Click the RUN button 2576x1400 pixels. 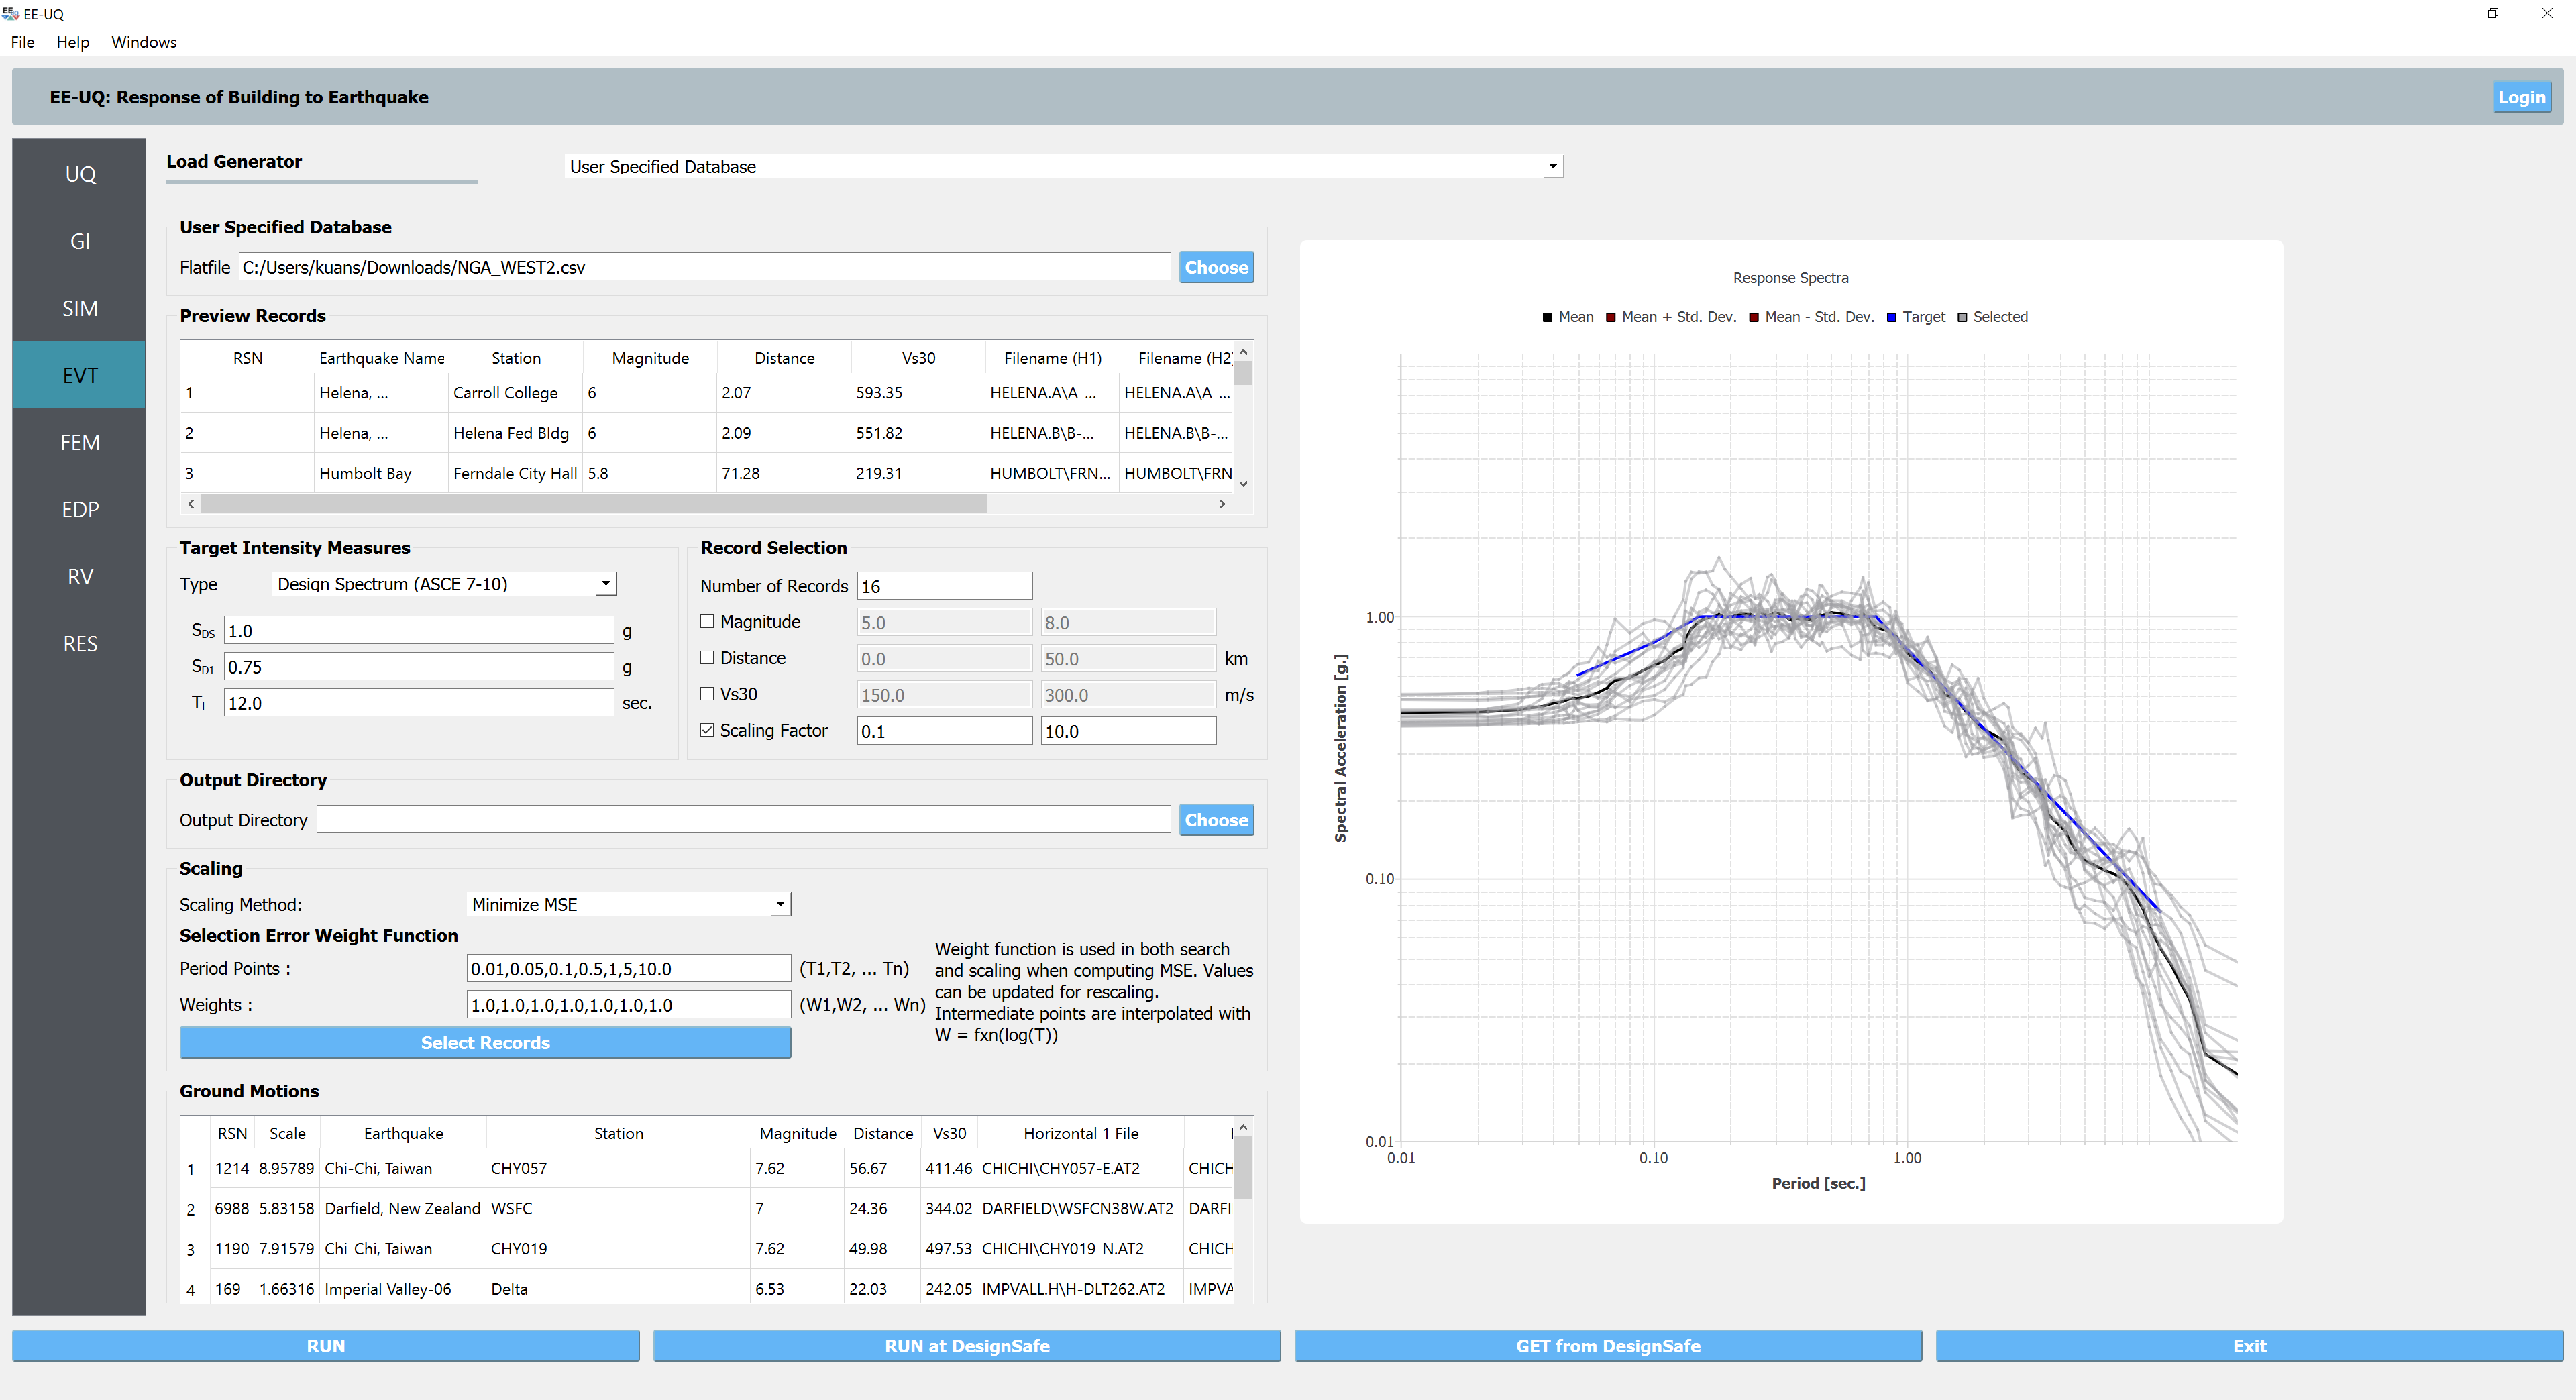pos(325,1346)
